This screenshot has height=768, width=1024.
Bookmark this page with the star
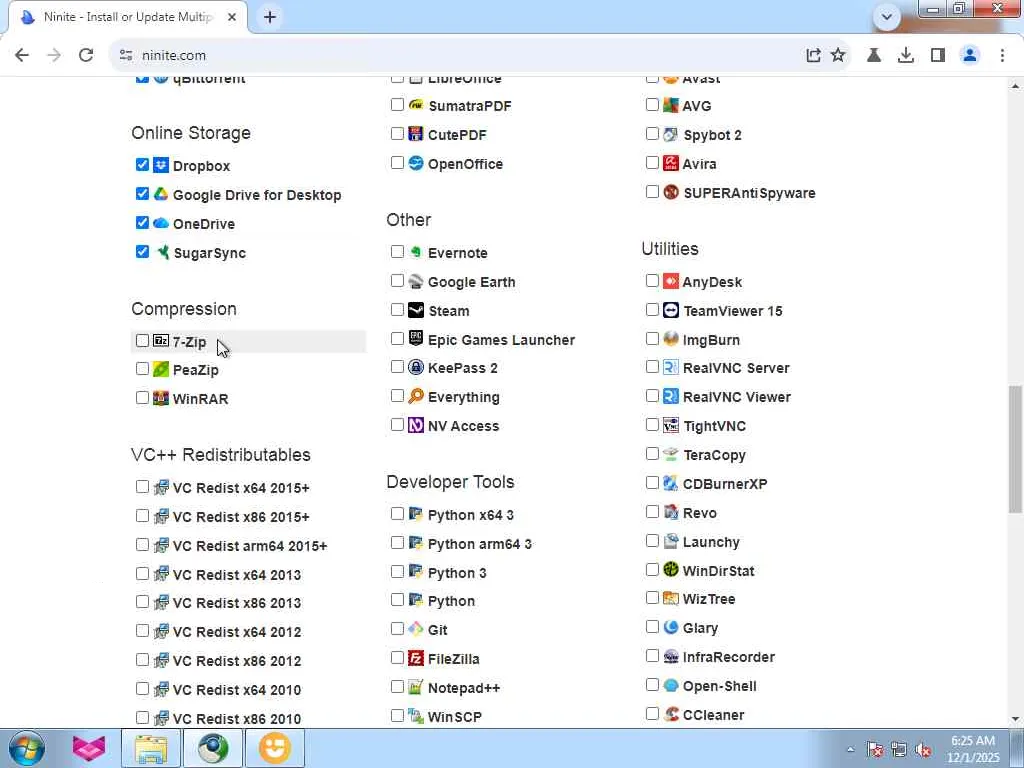[838, 56]
